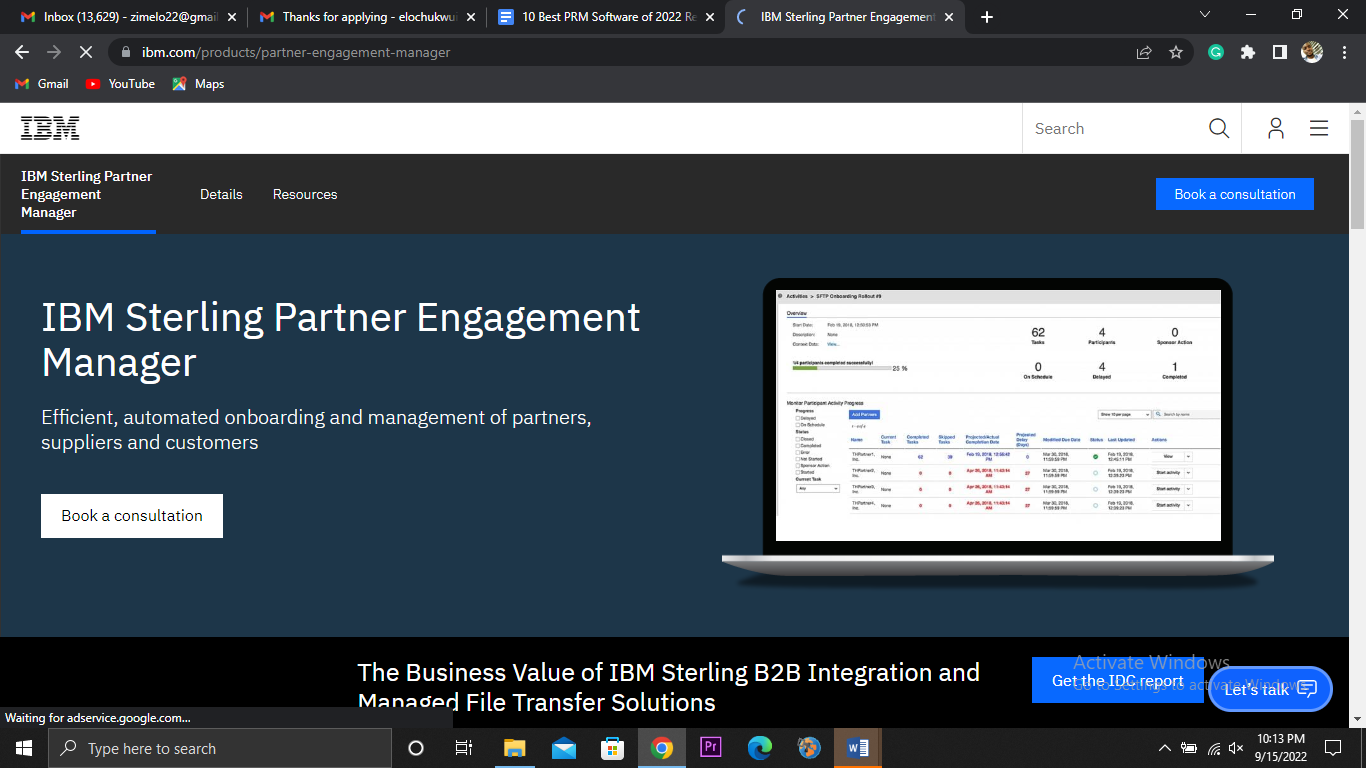The width and height of the screenshot is (1366, 768).
Task: Close the Gmail Inbox tab
Action: (x=232, y=17)
